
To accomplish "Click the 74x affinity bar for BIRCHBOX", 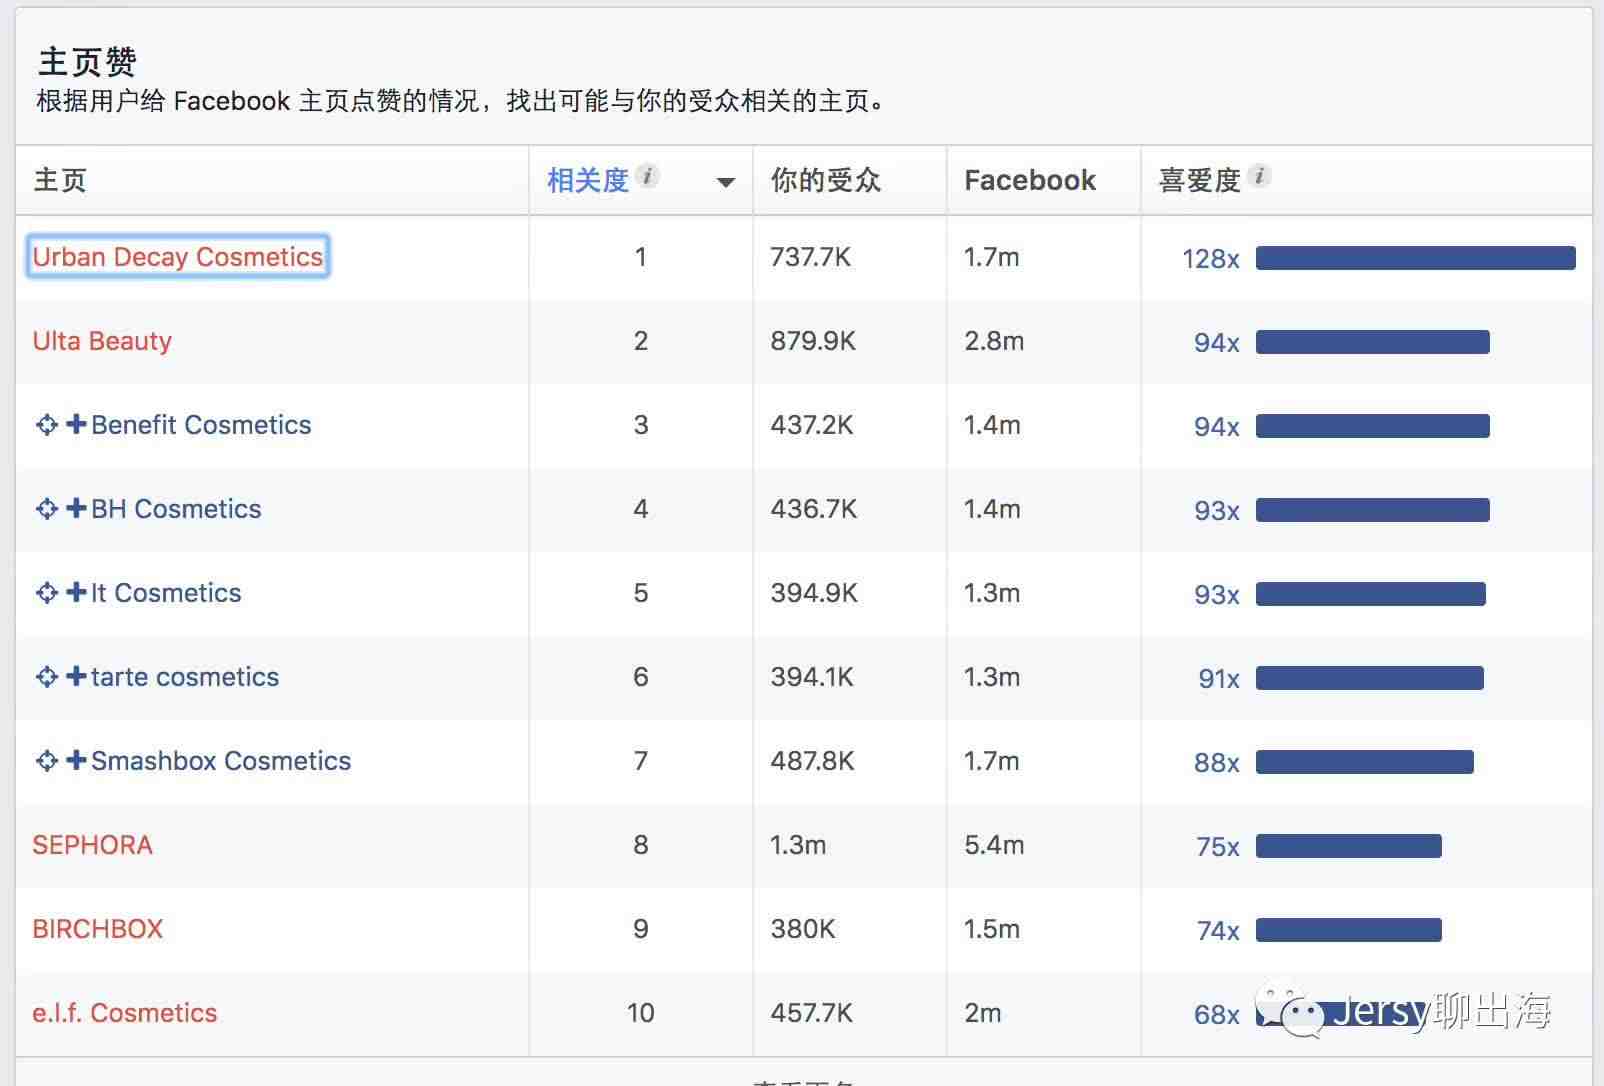I will click(1348, 930).
